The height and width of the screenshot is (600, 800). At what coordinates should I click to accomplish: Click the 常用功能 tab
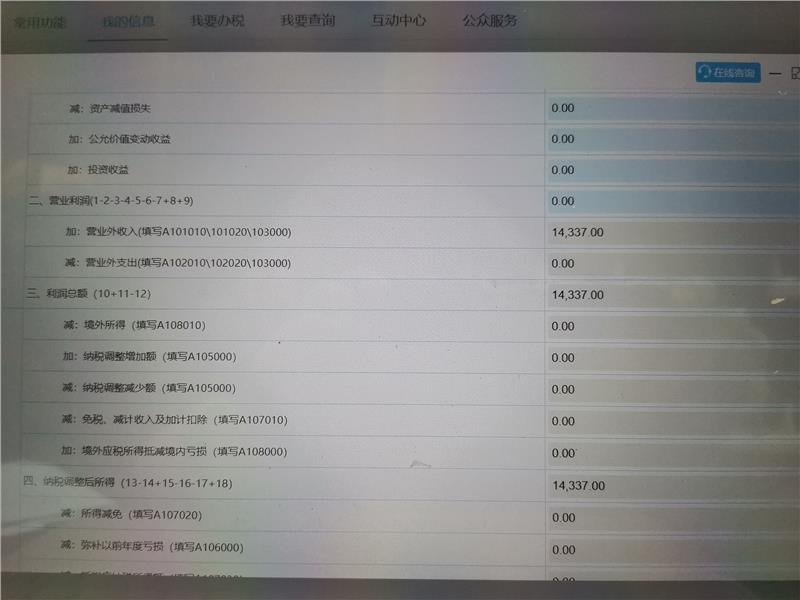[40, 21]
